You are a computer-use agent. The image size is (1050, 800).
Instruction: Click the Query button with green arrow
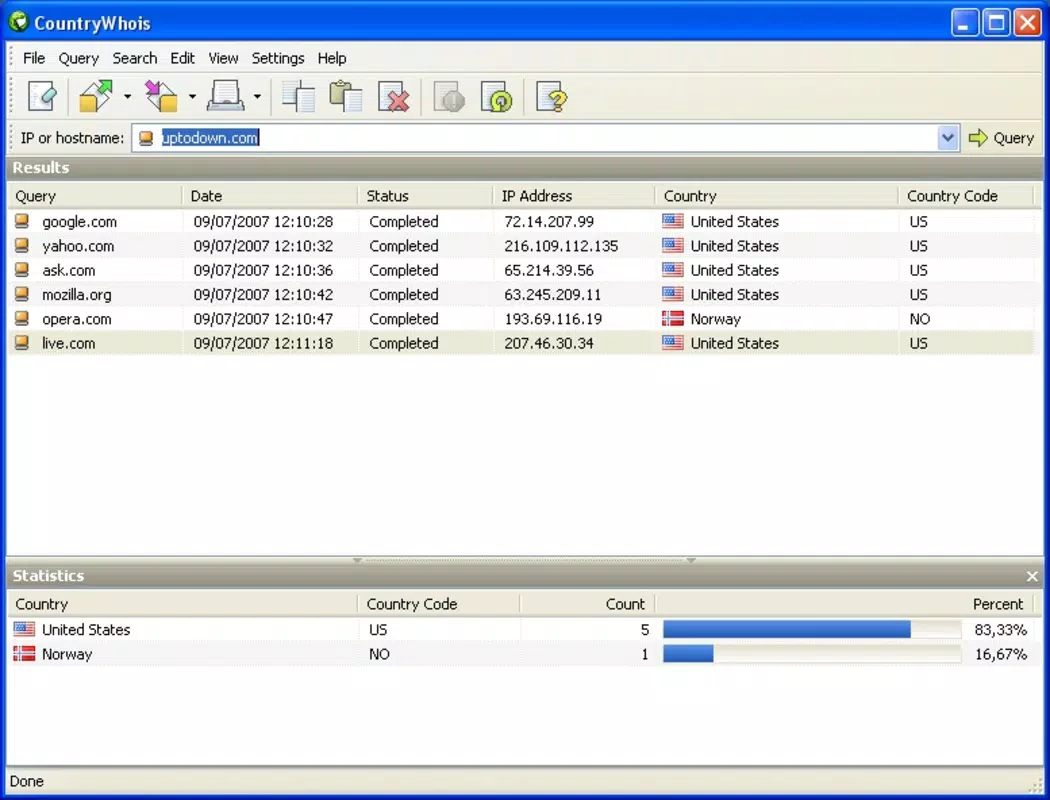[x=1002, y=138]
